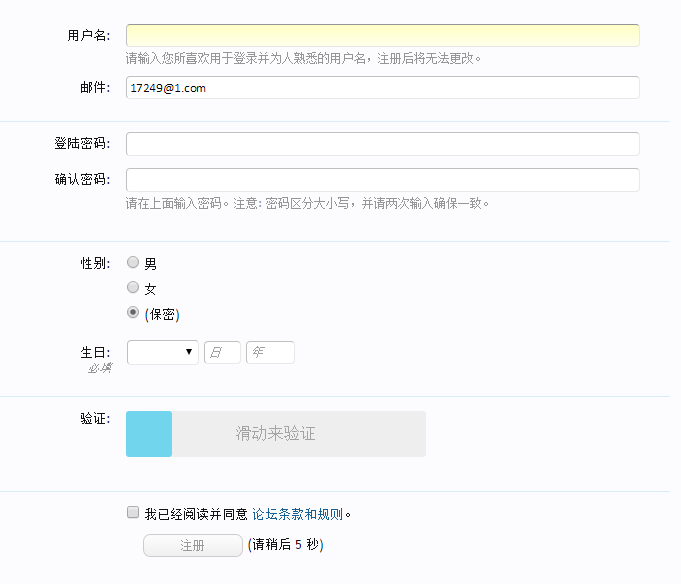The height and width of the screenshot is (584, 681).
Task: Select the 男 gender radio button
Action: [133, 263]
